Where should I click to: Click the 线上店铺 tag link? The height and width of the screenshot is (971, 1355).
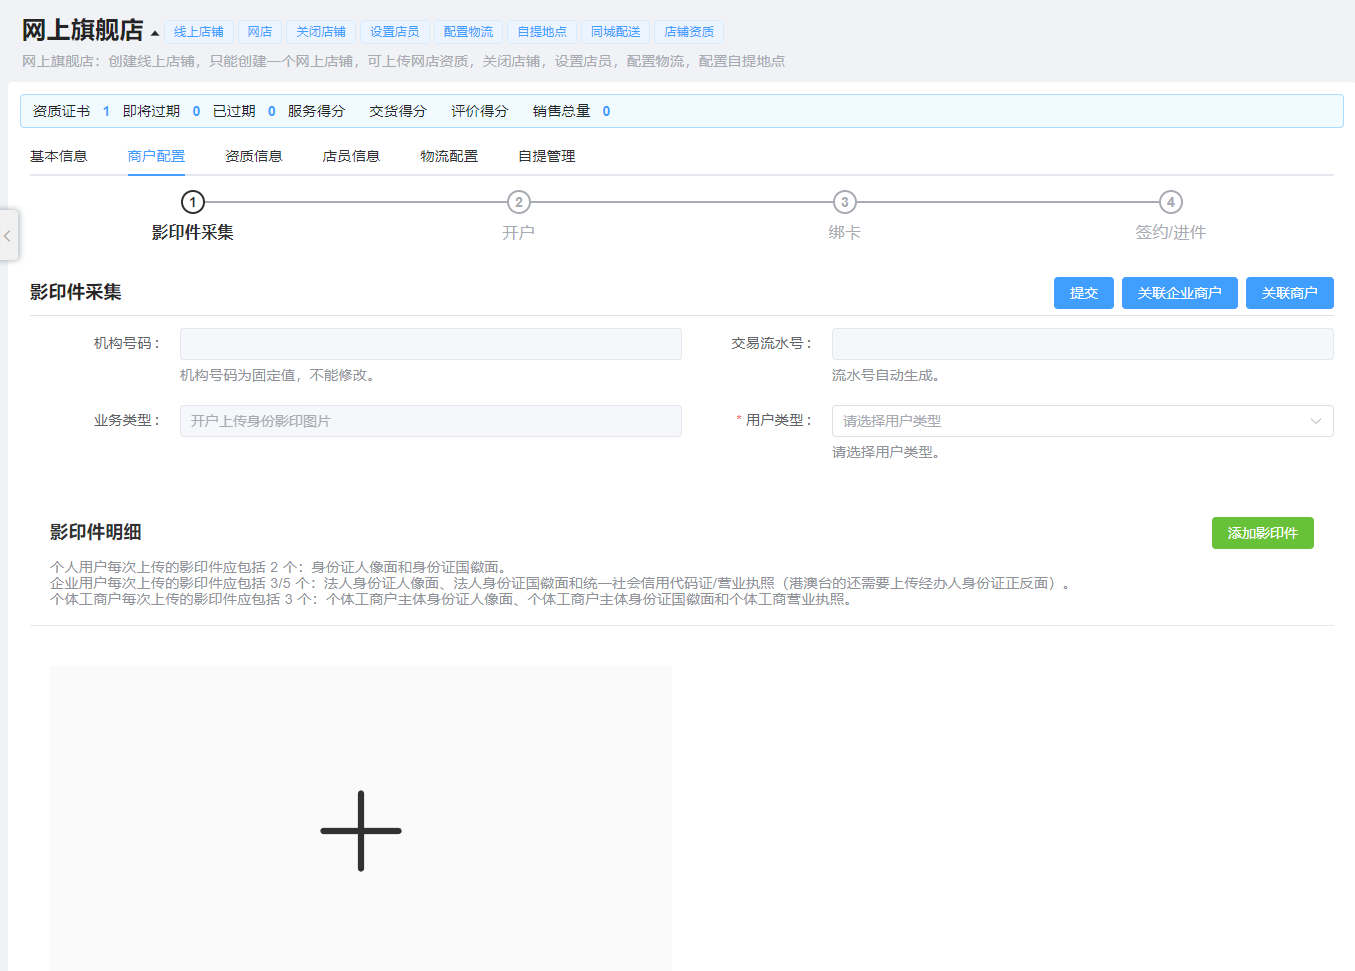click(199, 32)
